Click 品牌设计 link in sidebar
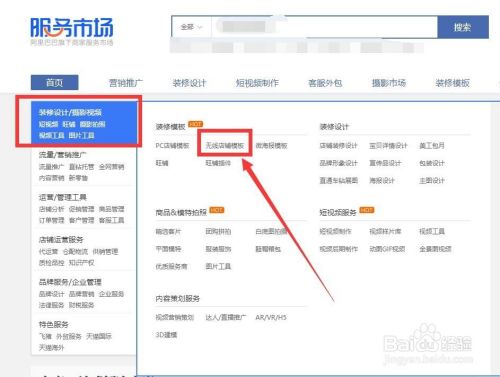The width and height of the screenshot is (500, 377). click(x=51, y=294)
